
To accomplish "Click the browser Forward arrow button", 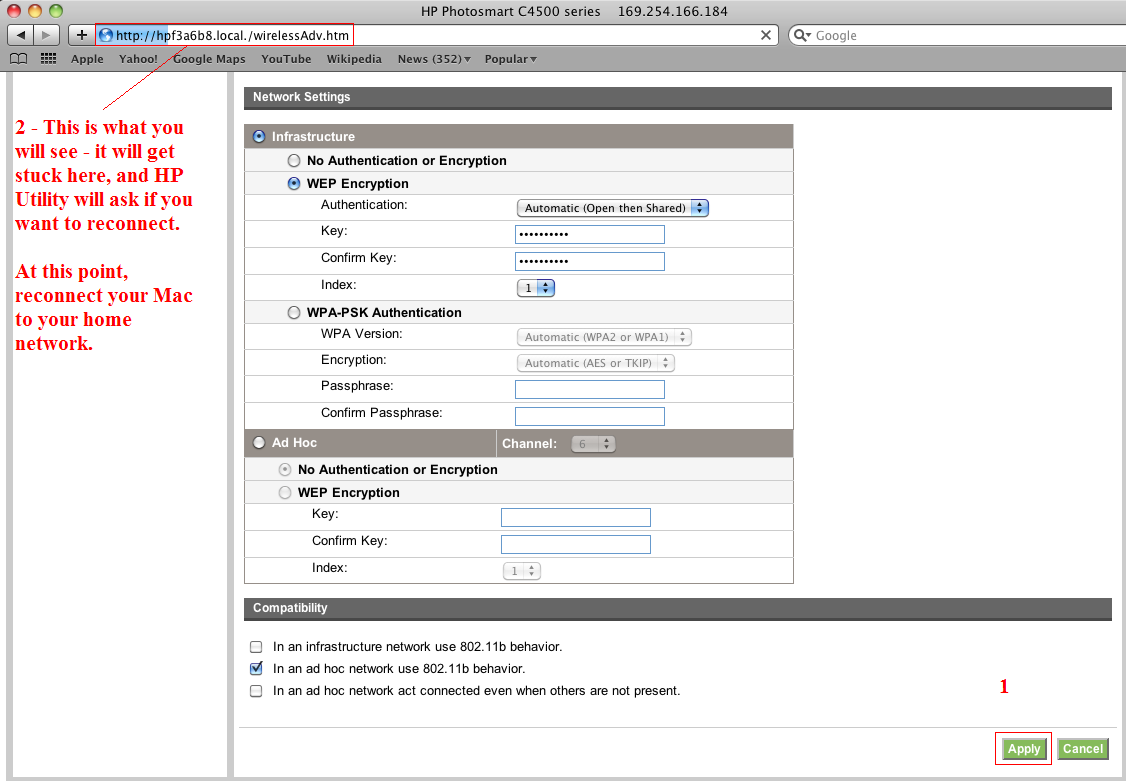I will coord(46,35).
